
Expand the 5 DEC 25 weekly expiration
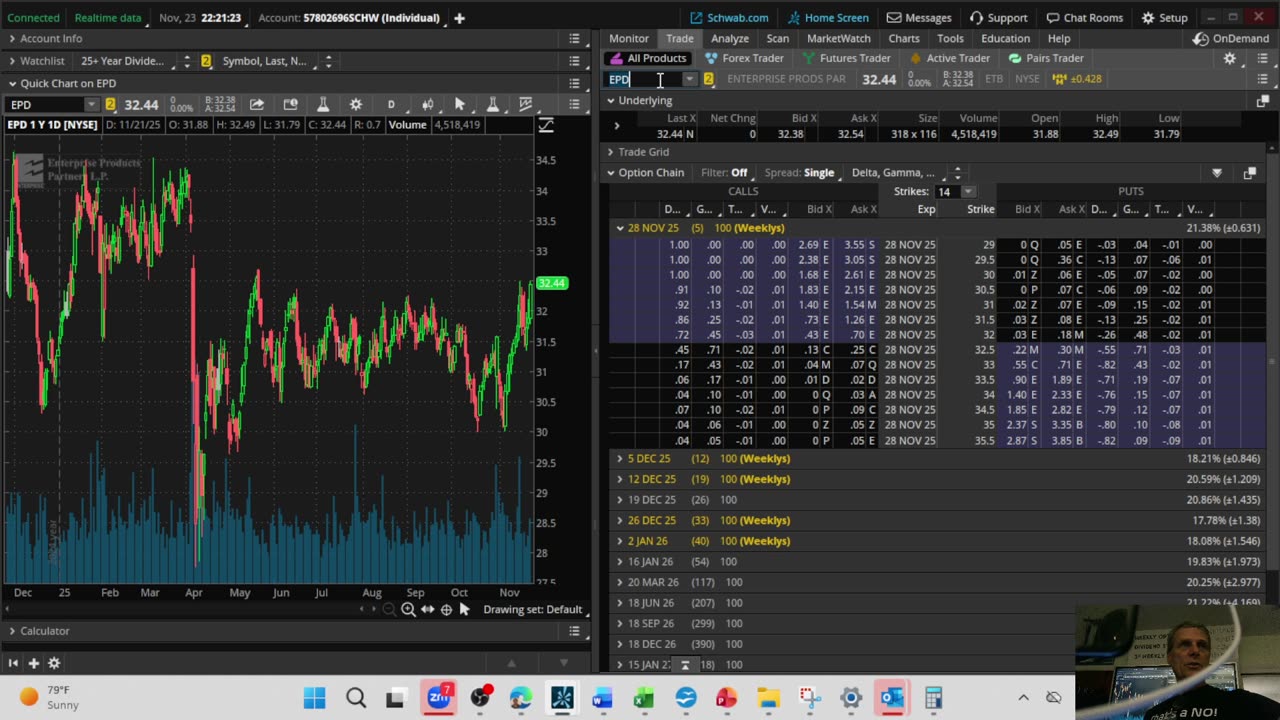(x=619, y=459)
